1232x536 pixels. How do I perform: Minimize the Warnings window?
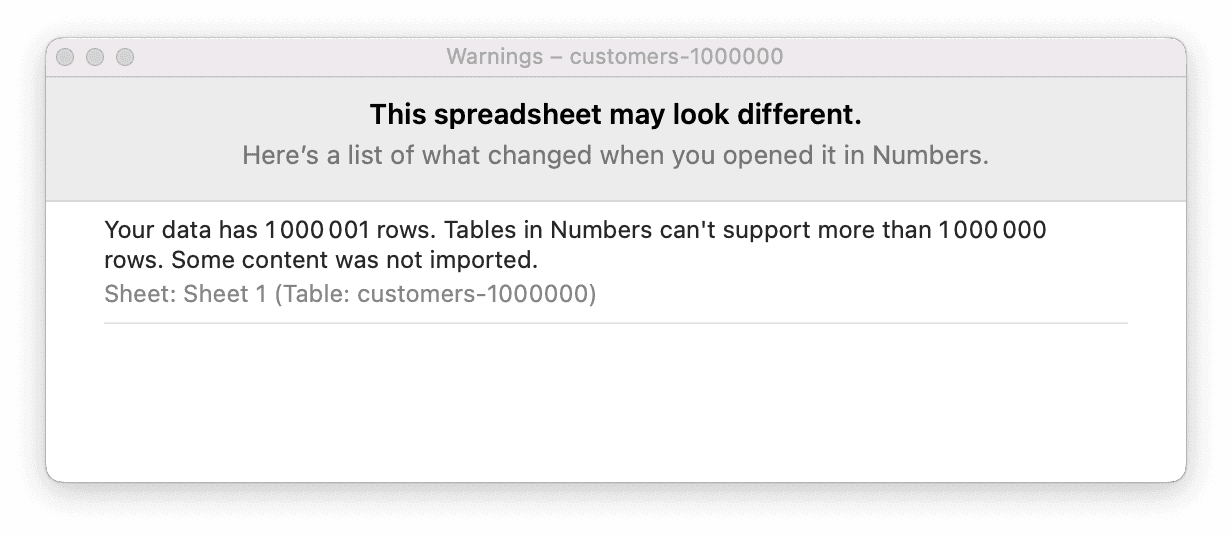95,57
